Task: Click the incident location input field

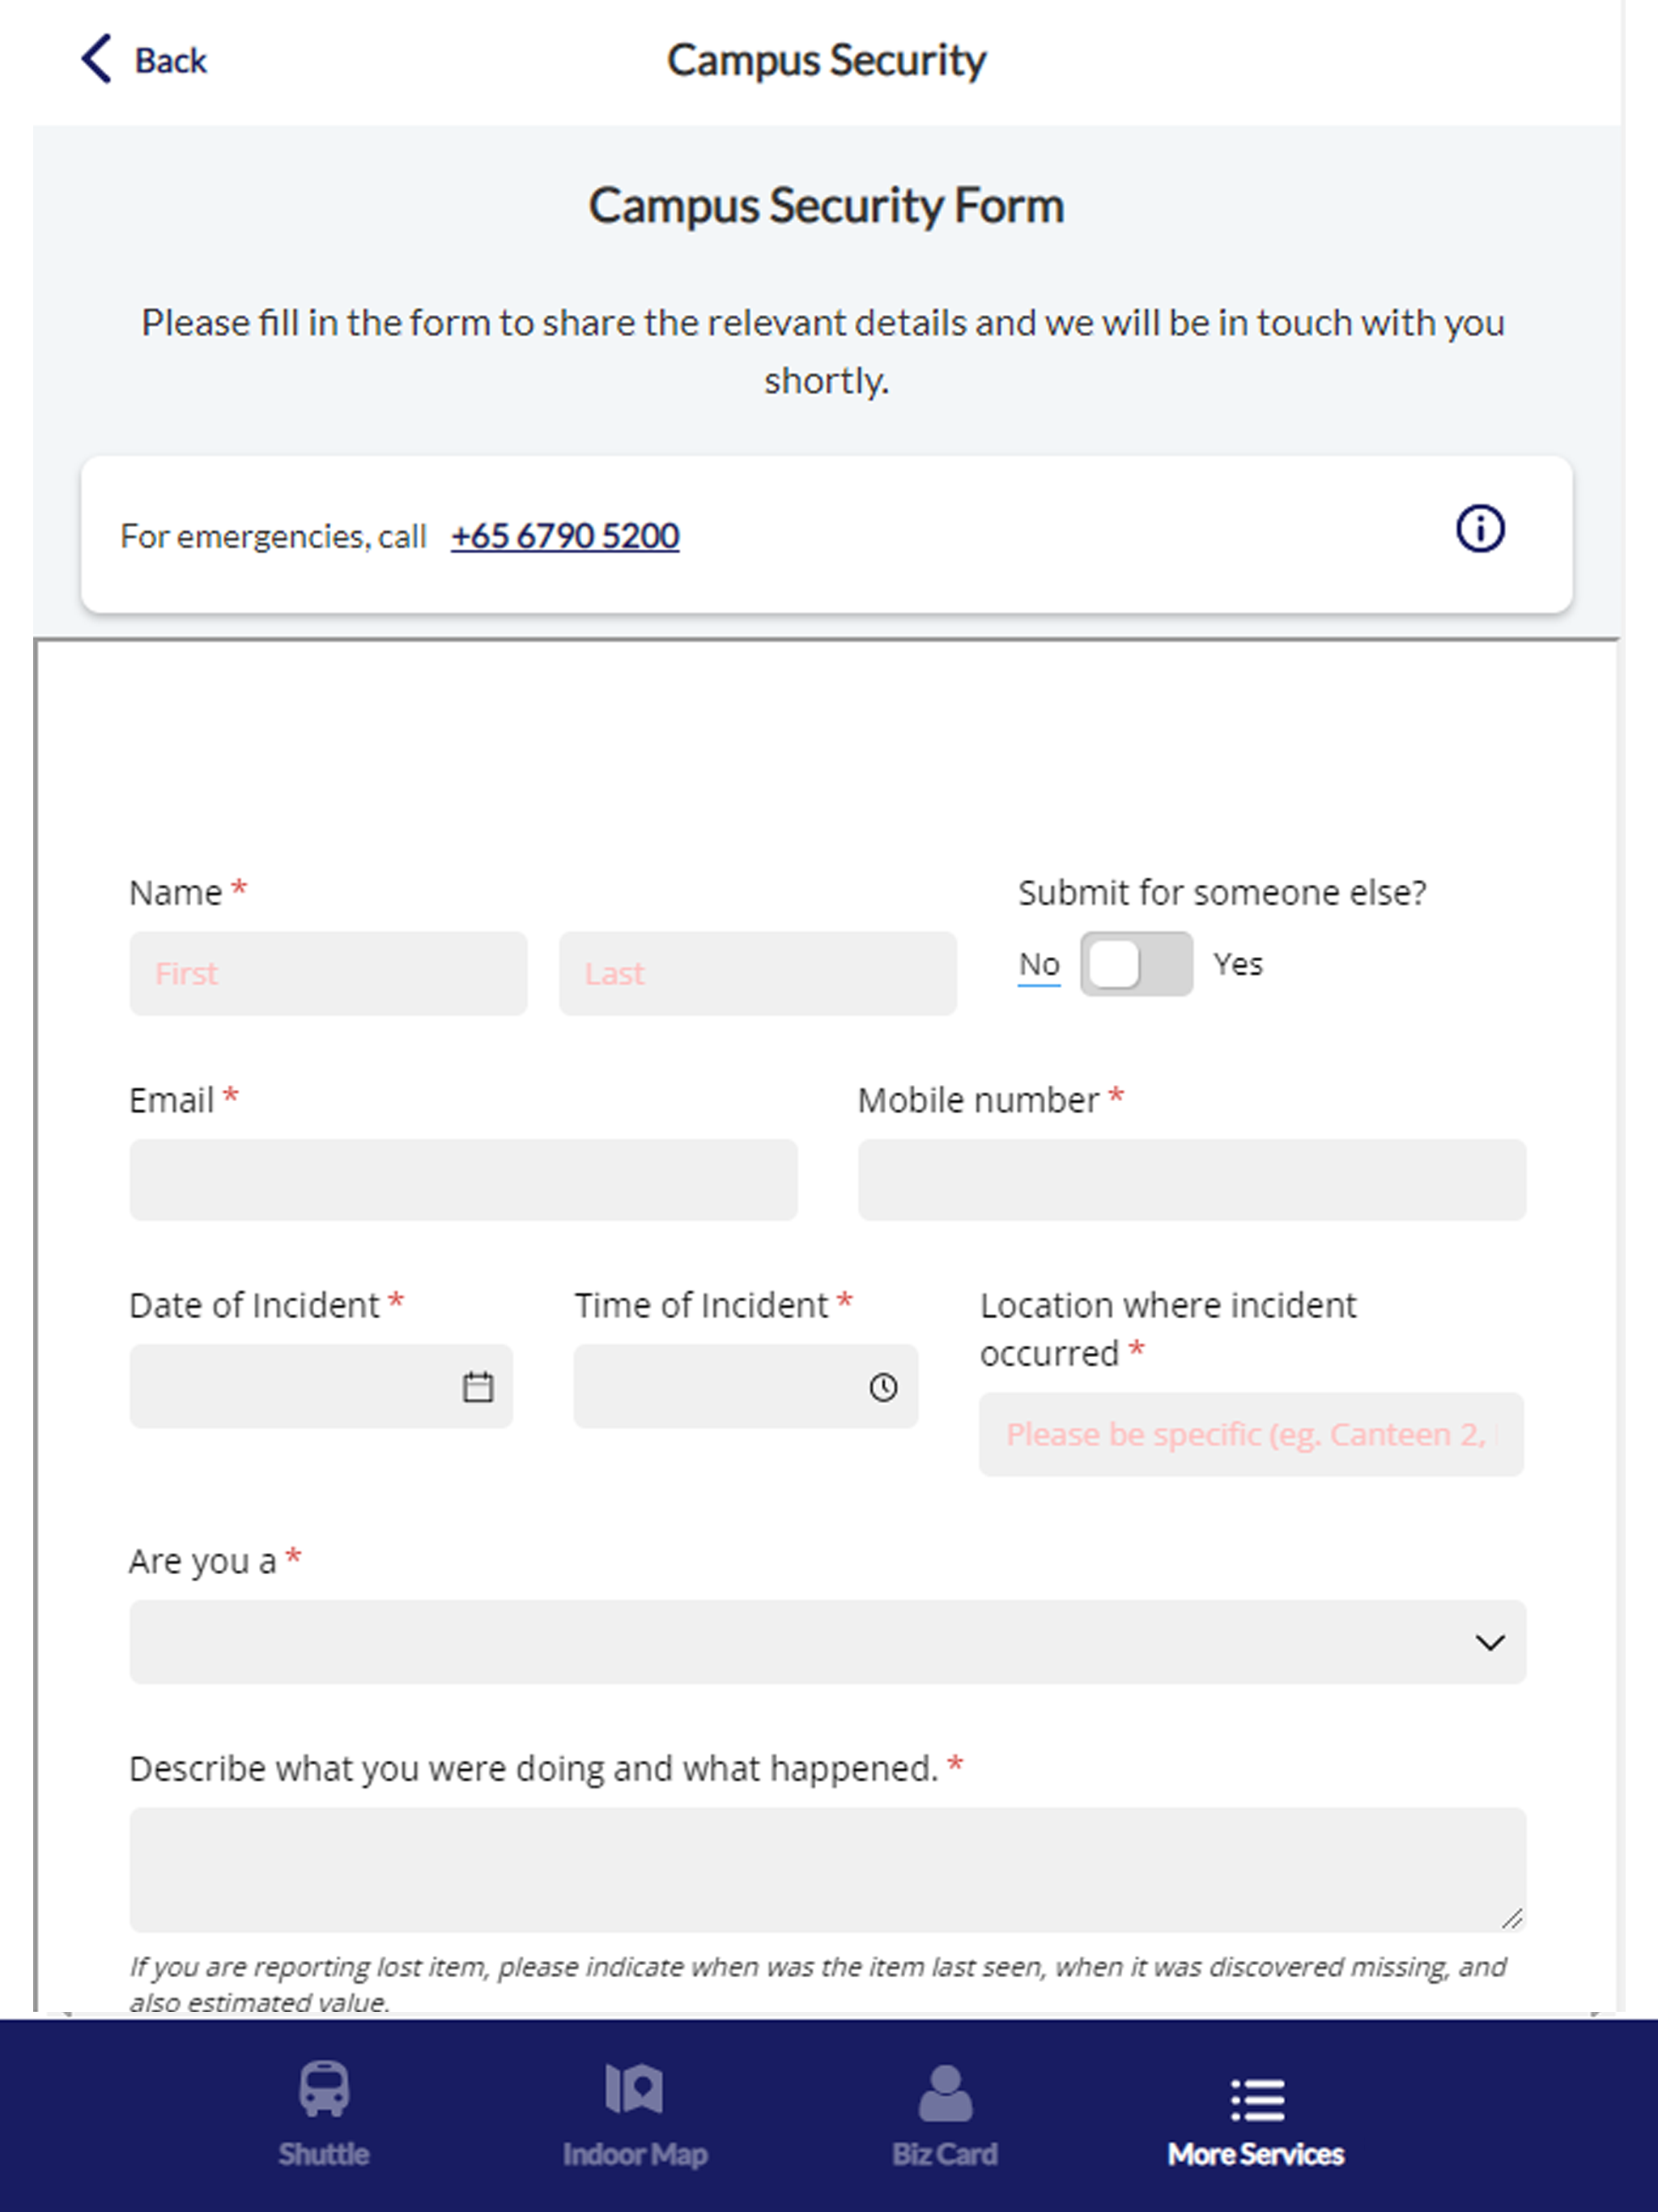Action: pyautogui.click(x=1250, y=1434)
